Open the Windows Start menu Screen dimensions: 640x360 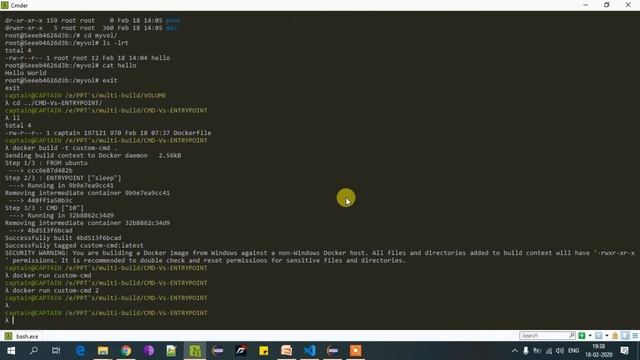click(11, 351)
